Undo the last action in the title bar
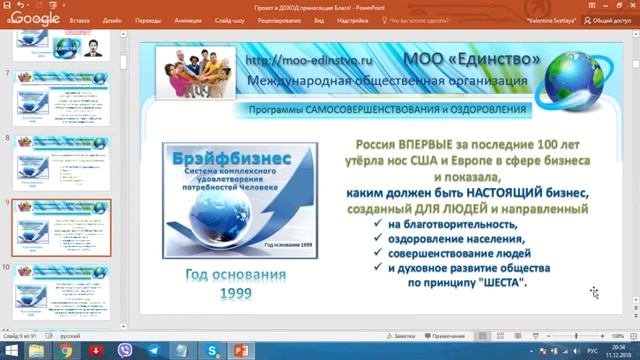 pos(20,5)
